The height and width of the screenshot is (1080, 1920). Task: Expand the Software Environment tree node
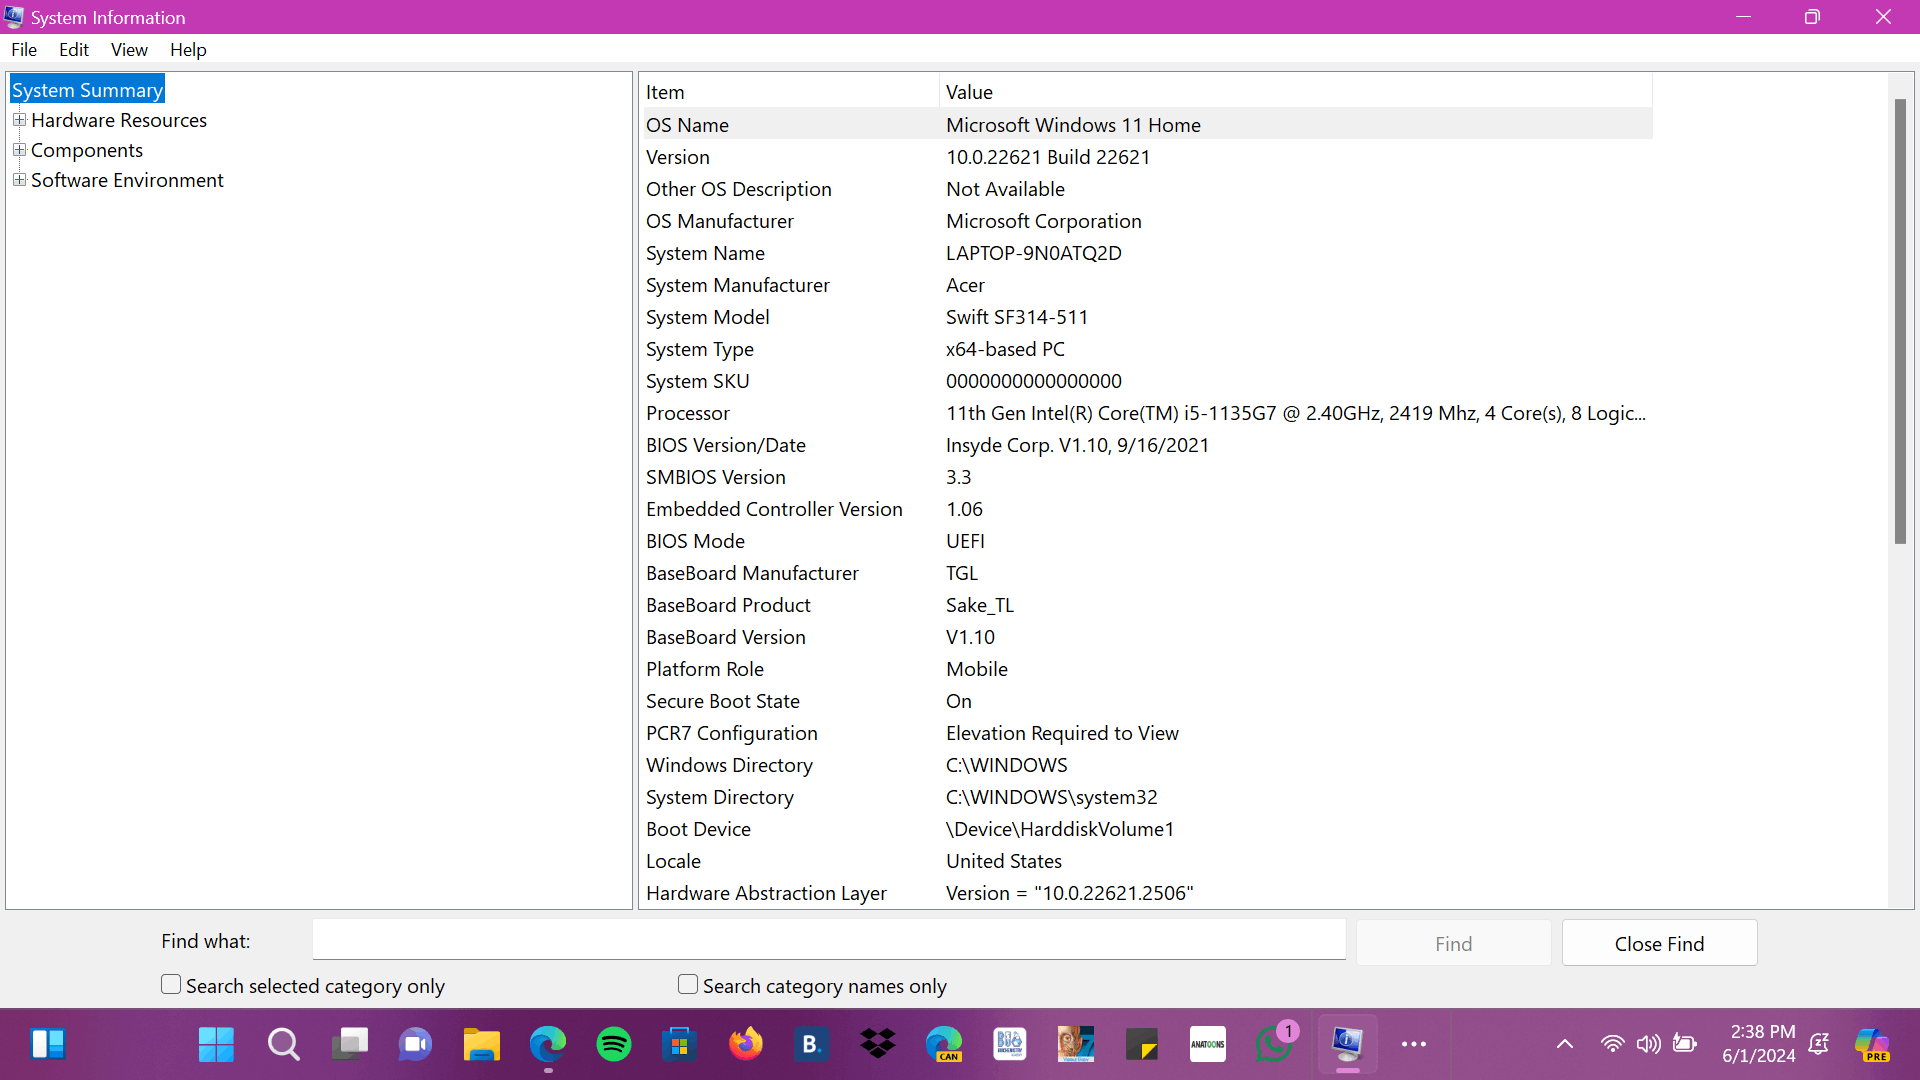19,180
